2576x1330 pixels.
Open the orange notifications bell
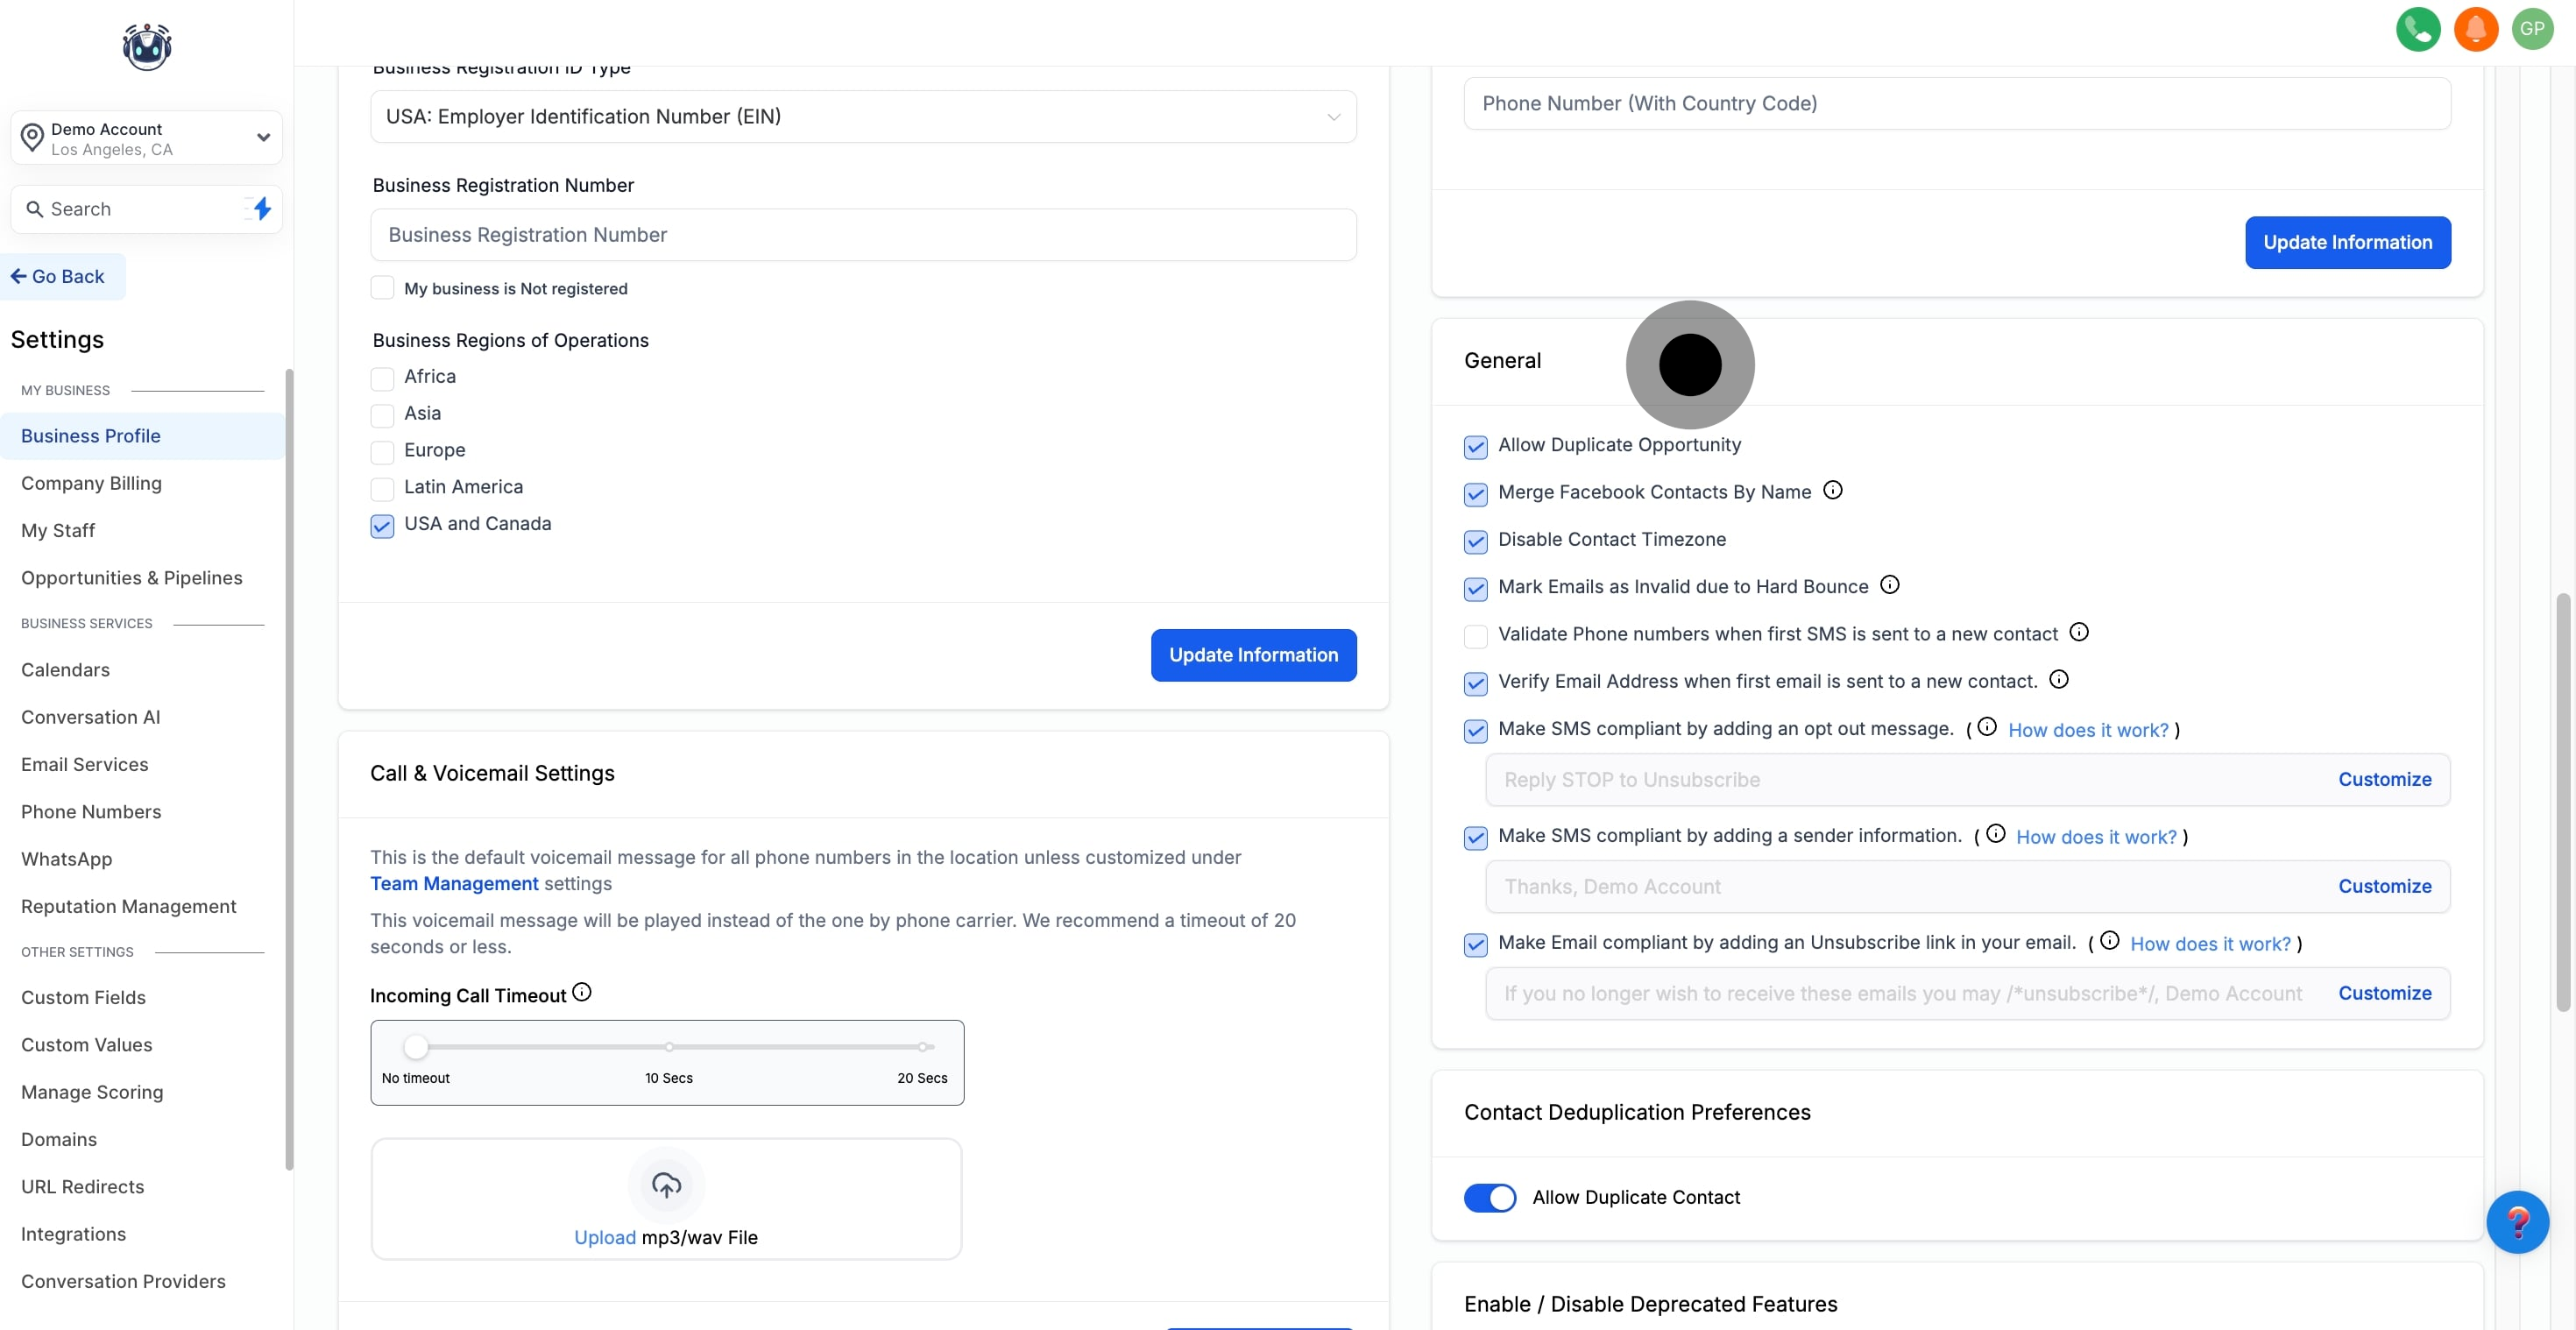pos(2475,29)
